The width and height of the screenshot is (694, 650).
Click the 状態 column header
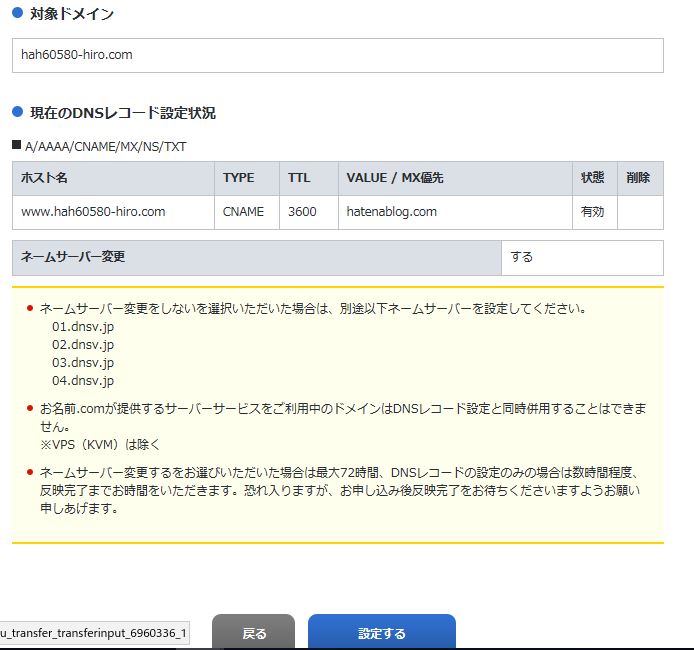[594, 178]
